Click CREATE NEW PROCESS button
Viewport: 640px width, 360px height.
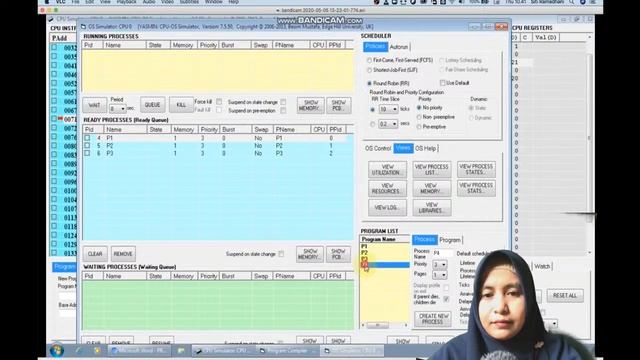tap(433, 319)
